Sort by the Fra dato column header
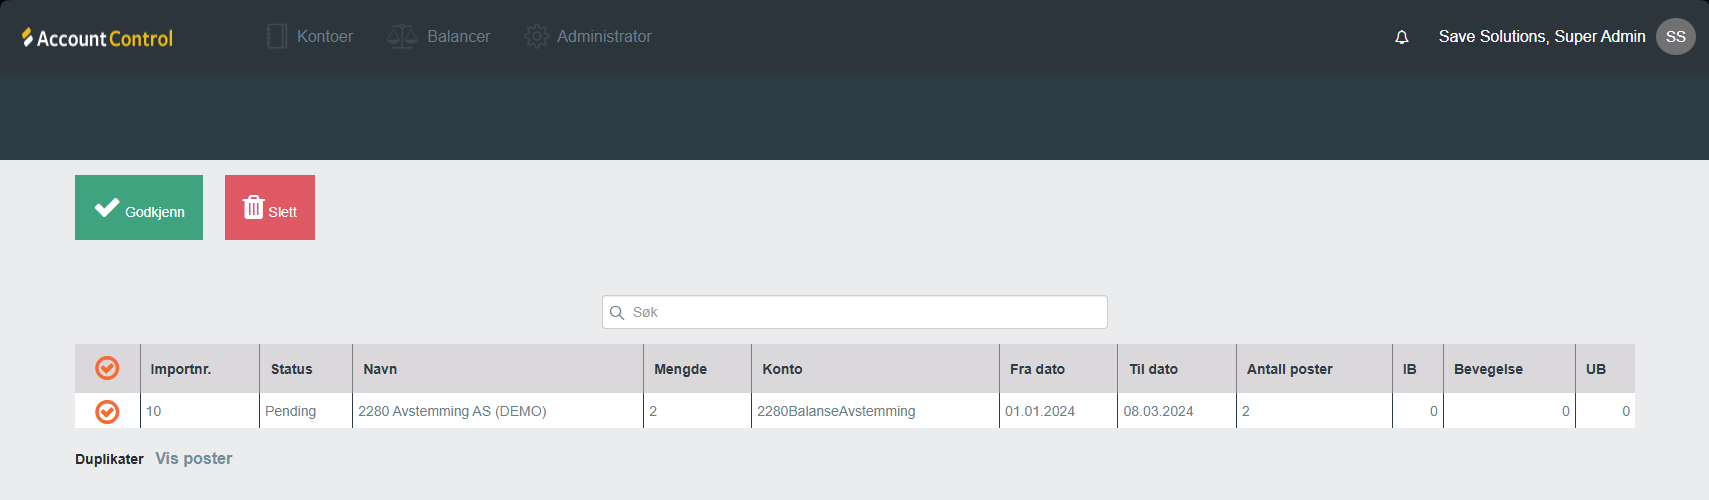 (x=1037, y=369)
